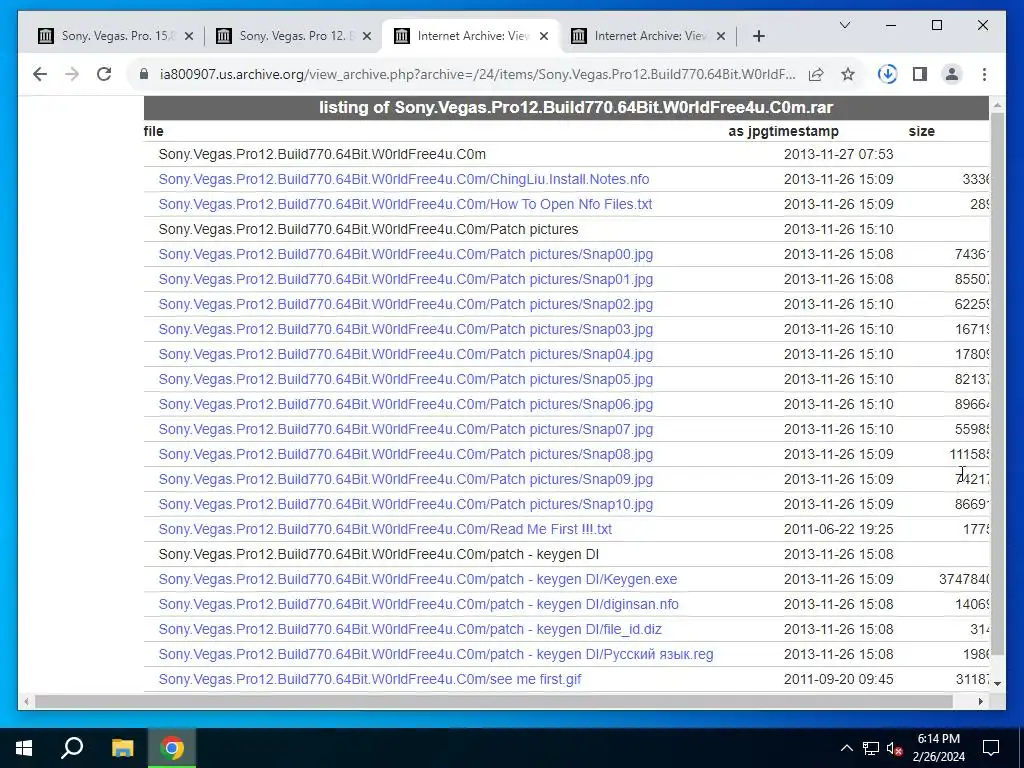Image resolution: width=1024 pixels, height=768 pixels.
Task: Close the last Internet Archive tab
Action: pos(721,37)
